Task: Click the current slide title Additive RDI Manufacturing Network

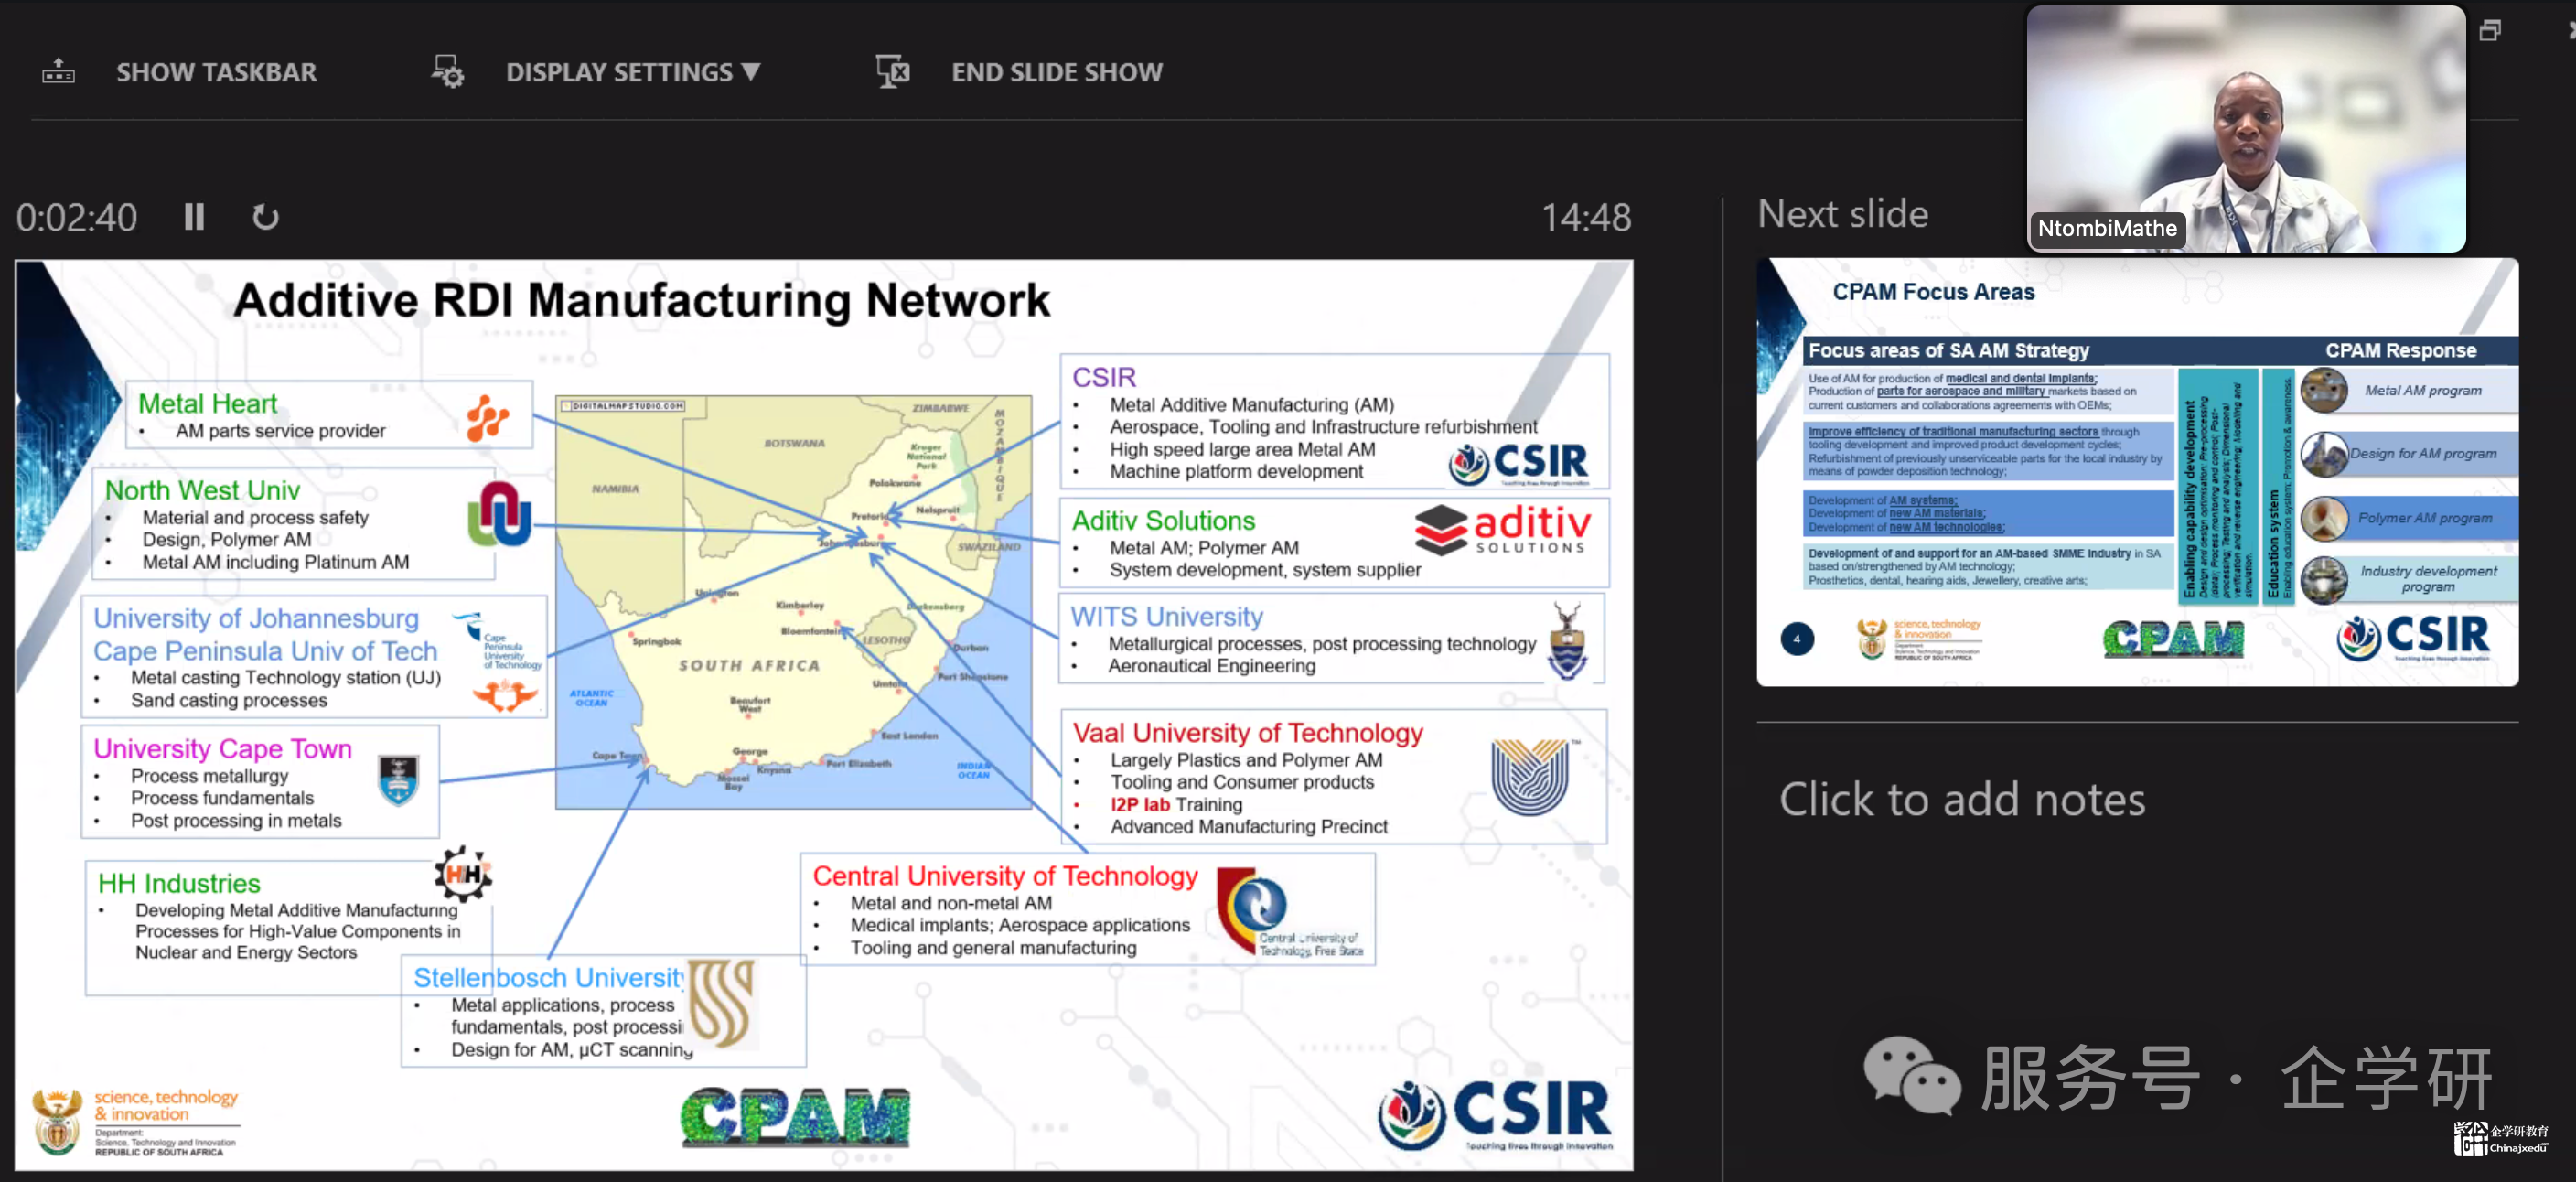Action: coord(641,300)
